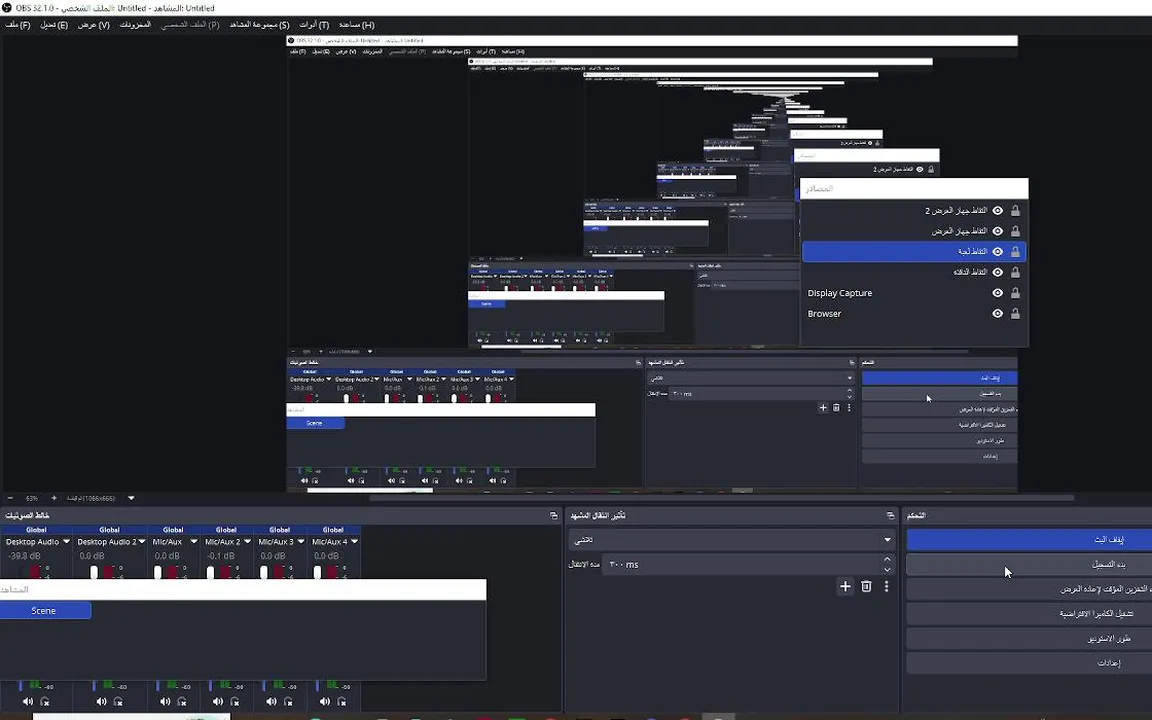This screenshot has height=720, width=1152.
Task: Click Desktop Audio monitoring headphone icon
Action: (x=45, y=702)
